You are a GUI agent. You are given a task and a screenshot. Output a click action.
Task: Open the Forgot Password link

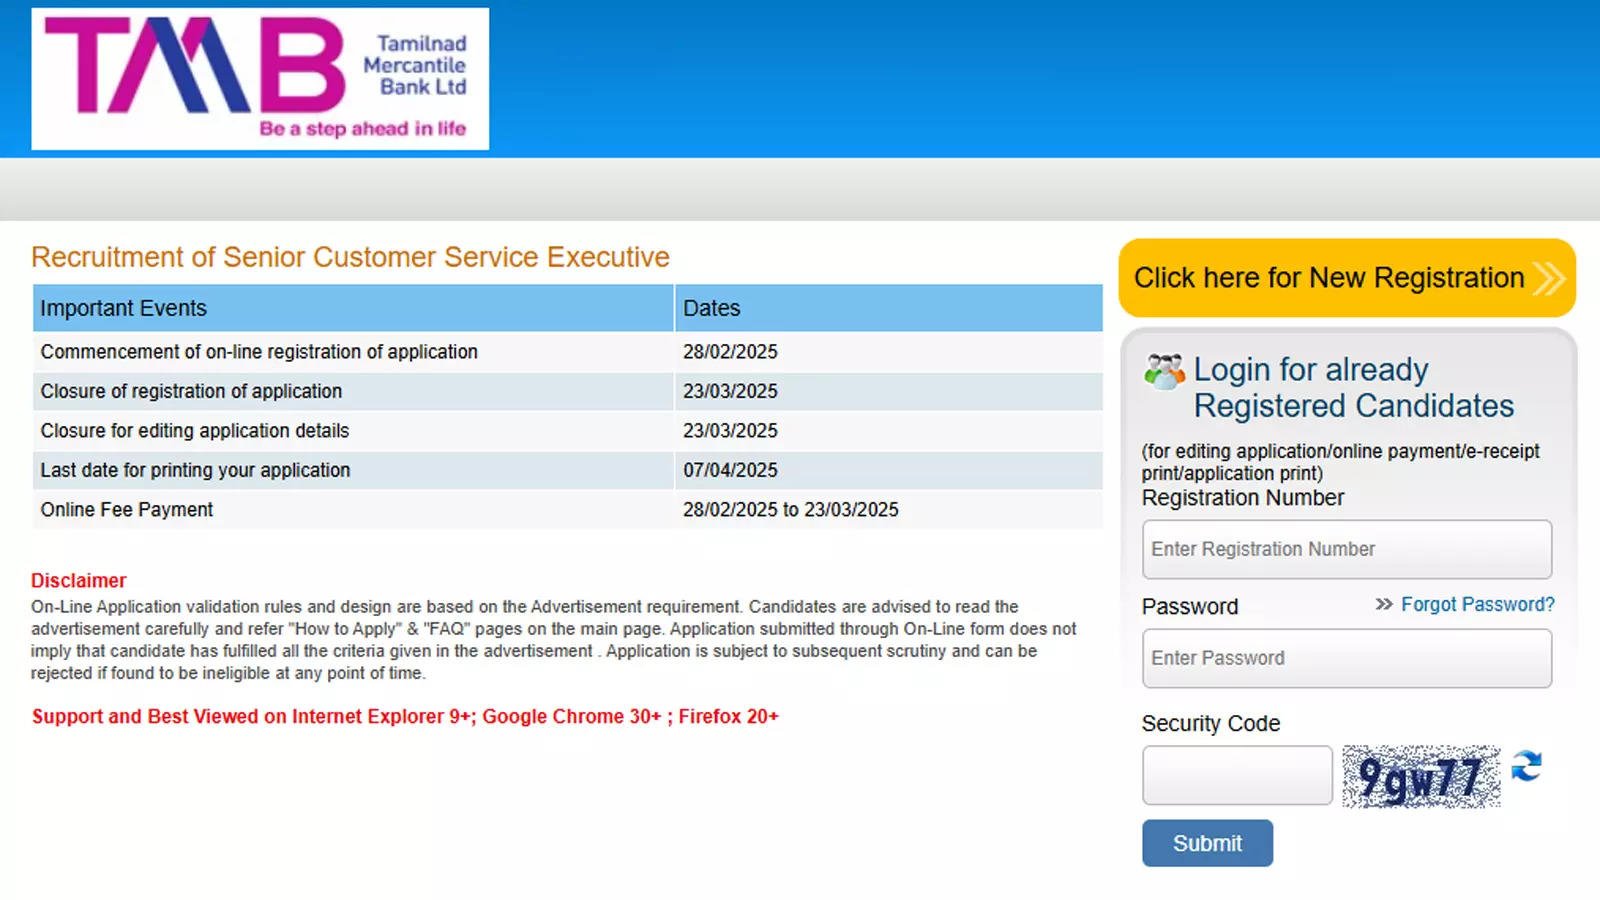pyautogui.click(x=1477, y=604)
